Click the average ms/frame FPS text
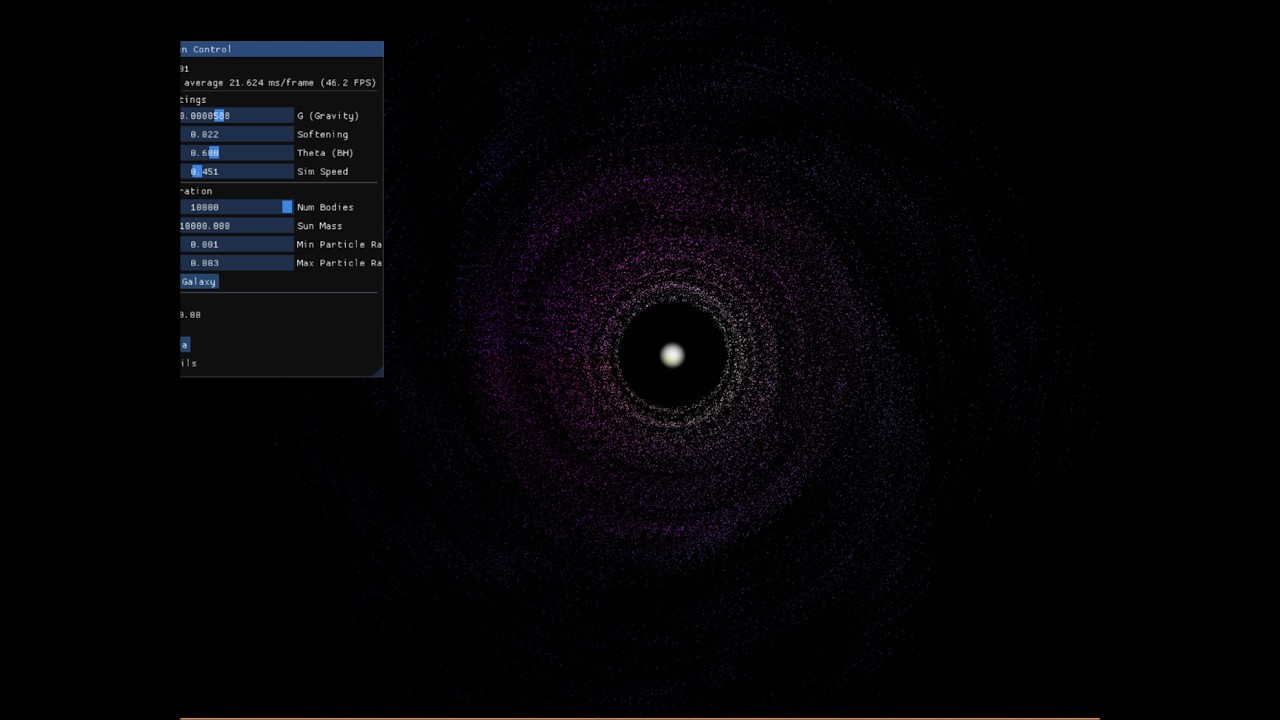The width and height of the screenshot is (1280, 720). (x=280, y=83)
